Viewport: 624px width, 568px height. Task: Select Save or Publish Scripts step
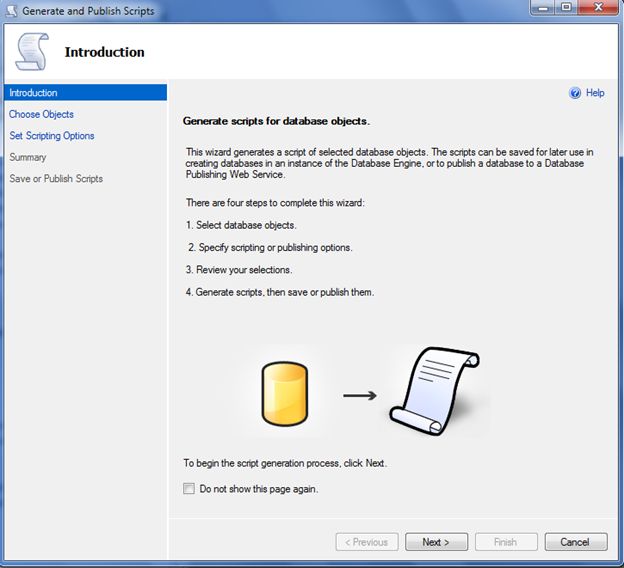56,179
